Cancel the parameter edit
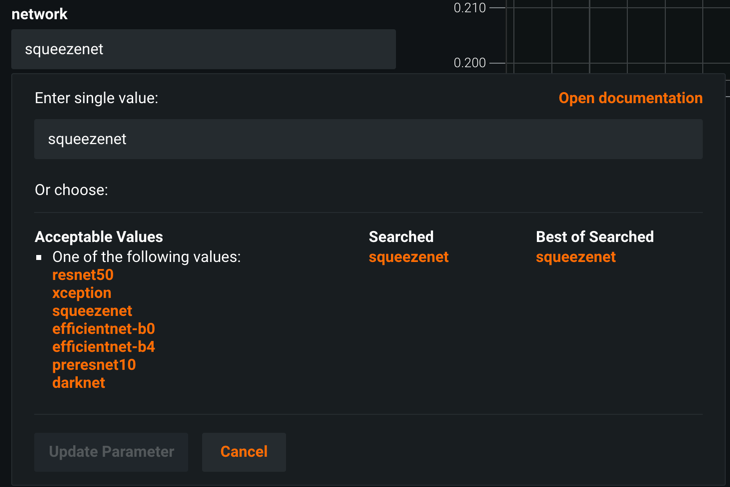This screenshot has height=487, width=730. pos(244,452)
